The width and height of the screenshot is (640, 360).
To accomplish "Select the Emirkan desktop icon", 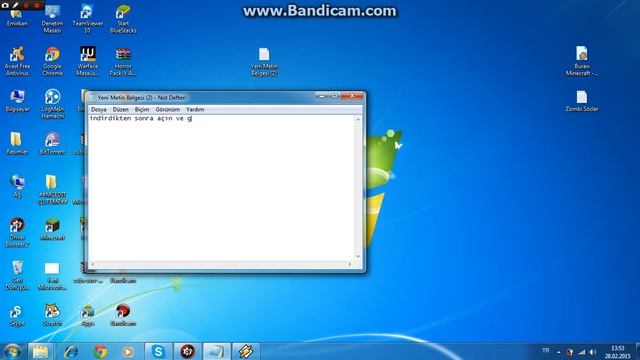I will [17, 16].
